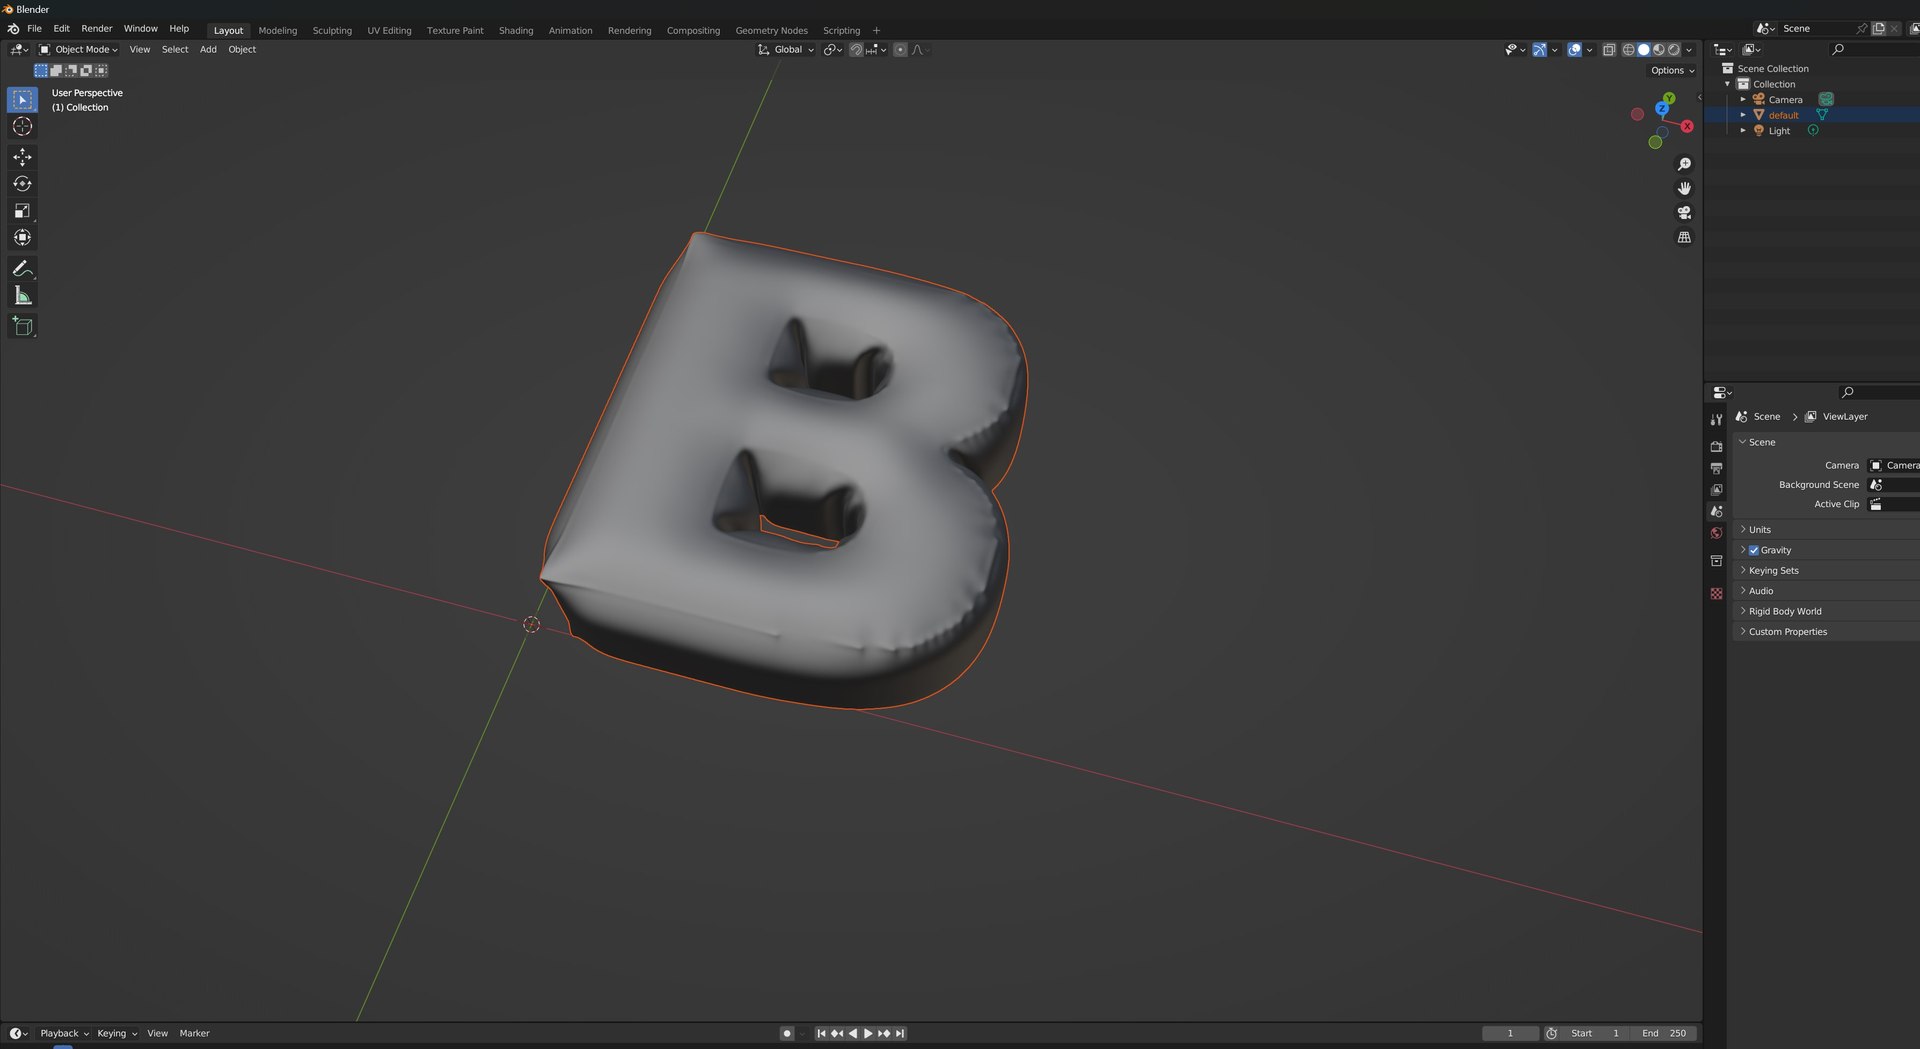This screenshot has height=1049, width=1920.
Task: Open the Output properties tab
Action: point(1716,468)
